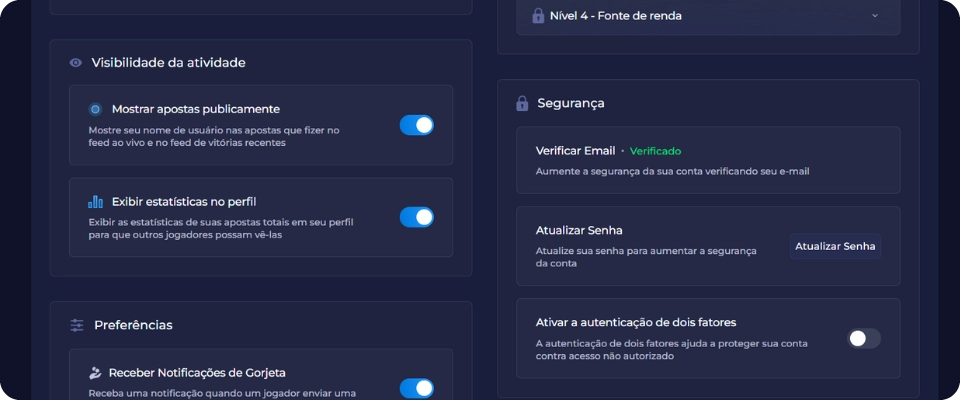Click the tip hand icon for Notificações de Gorjeta
This screenshot has width=960, height=400.
(95, 373)
